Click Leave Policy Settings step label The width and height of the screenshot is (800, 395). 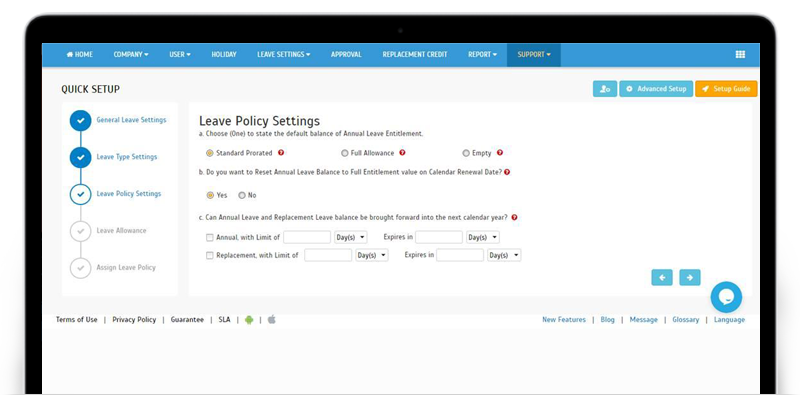coord(129,193)
